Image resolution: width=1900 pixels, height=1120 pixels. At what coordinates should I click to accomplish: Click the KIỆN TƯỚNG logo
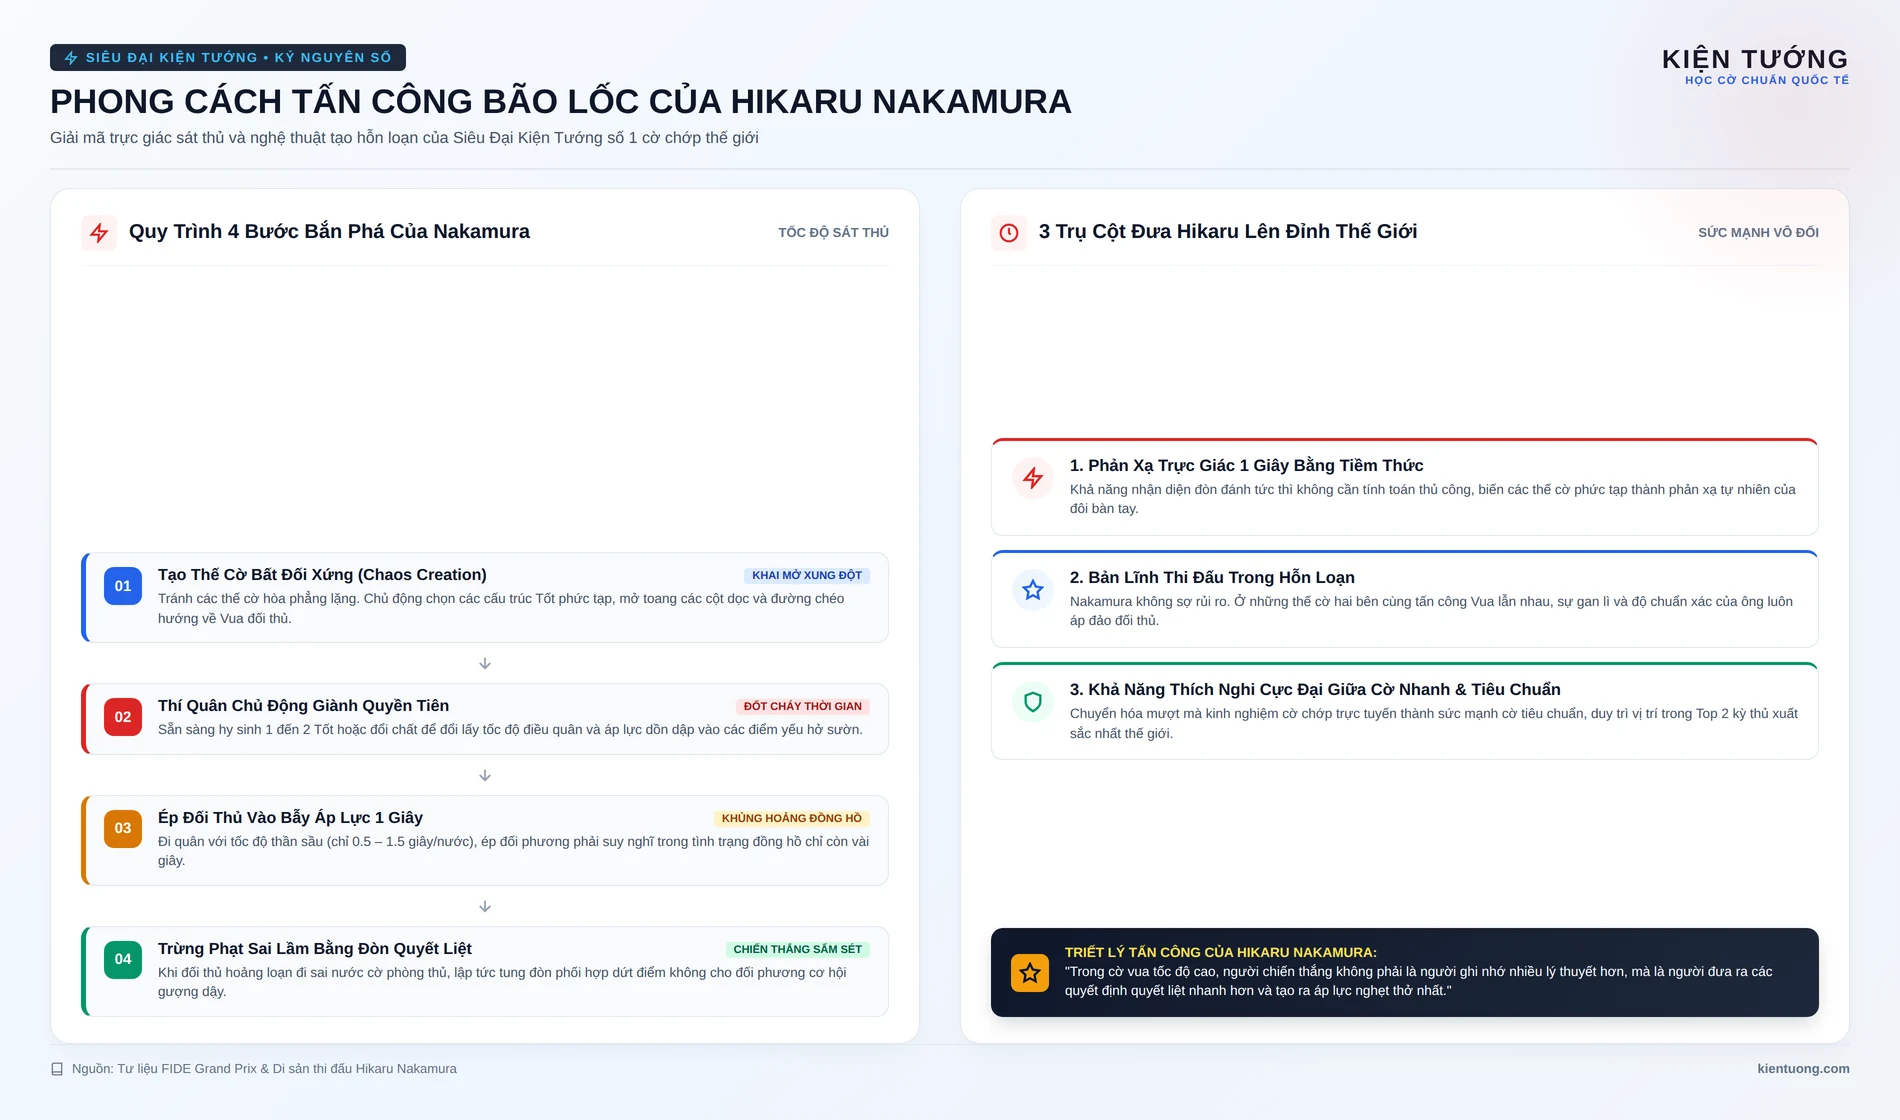coord(1755,59)
